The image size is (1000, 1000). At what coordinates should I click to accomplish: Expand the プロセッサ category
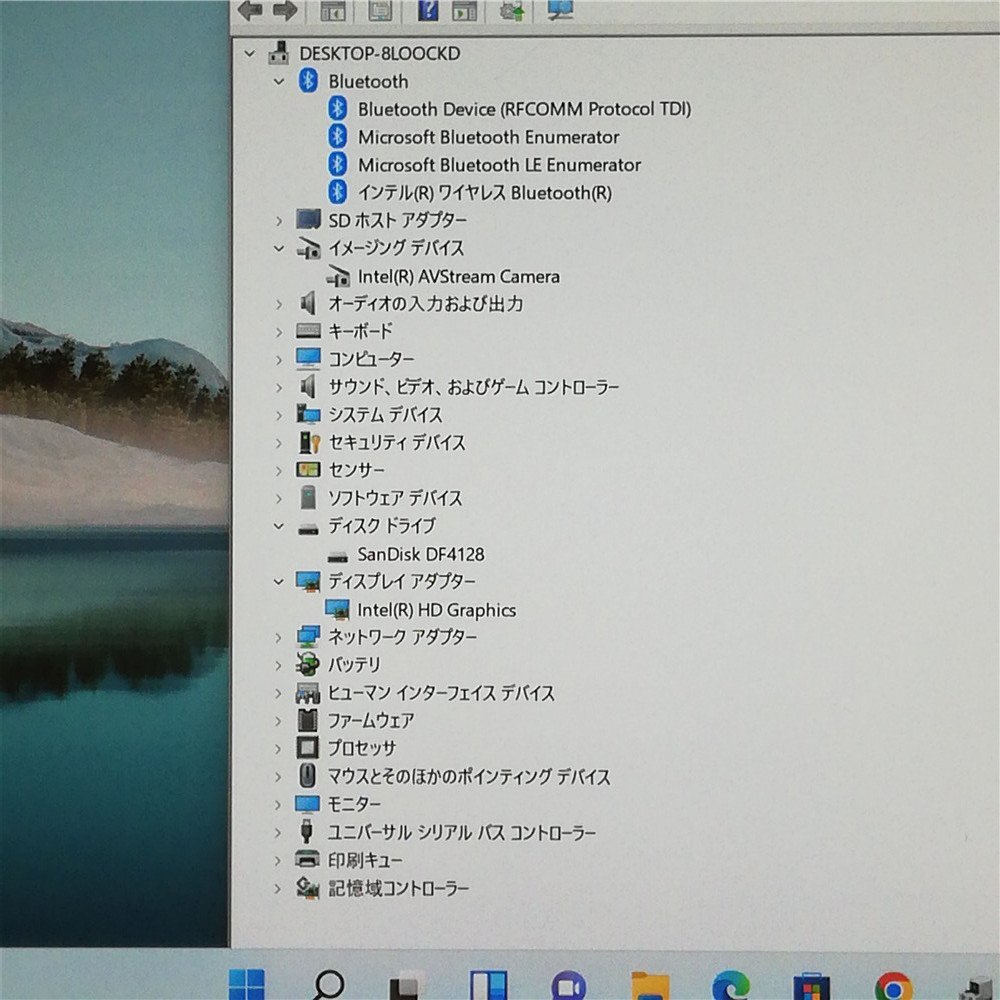280,748
